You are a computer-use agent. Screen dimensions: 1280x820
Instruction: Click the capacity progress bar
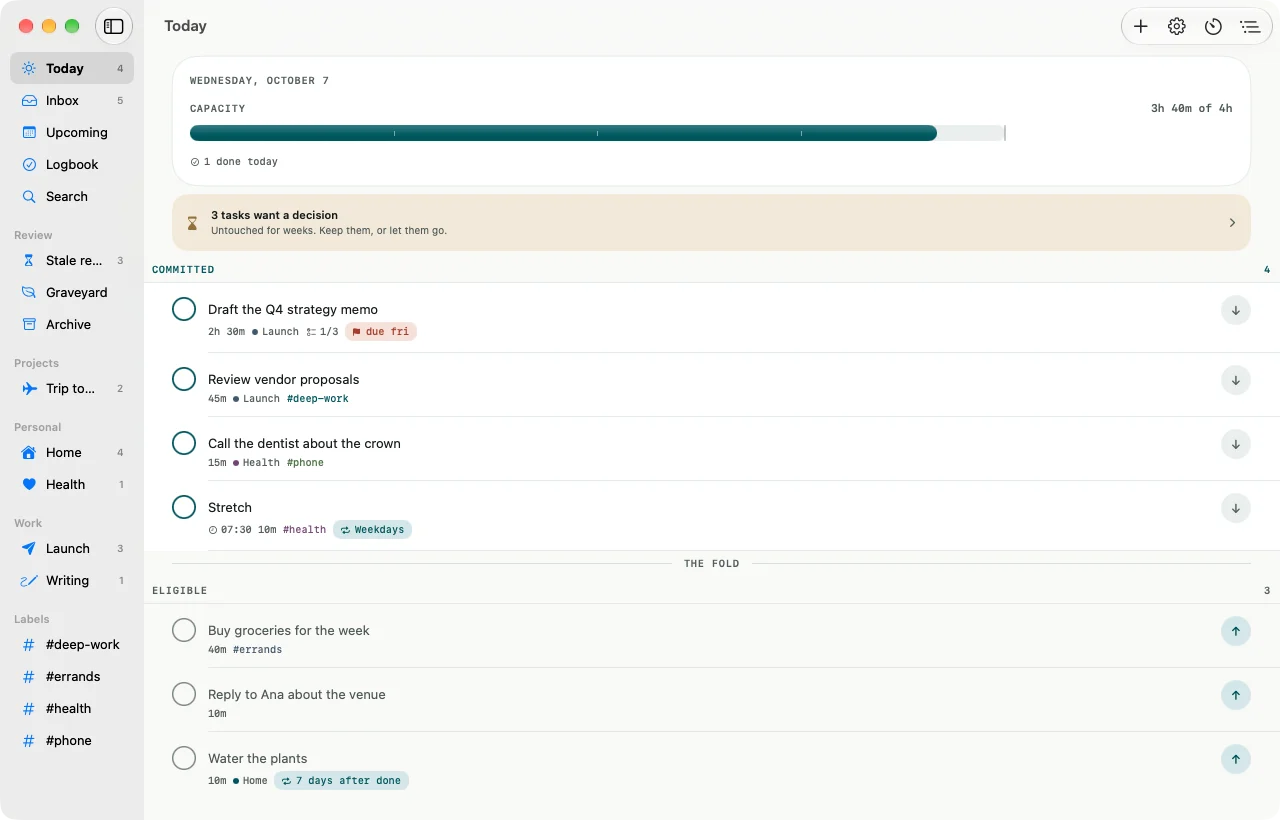pos(597,133)
